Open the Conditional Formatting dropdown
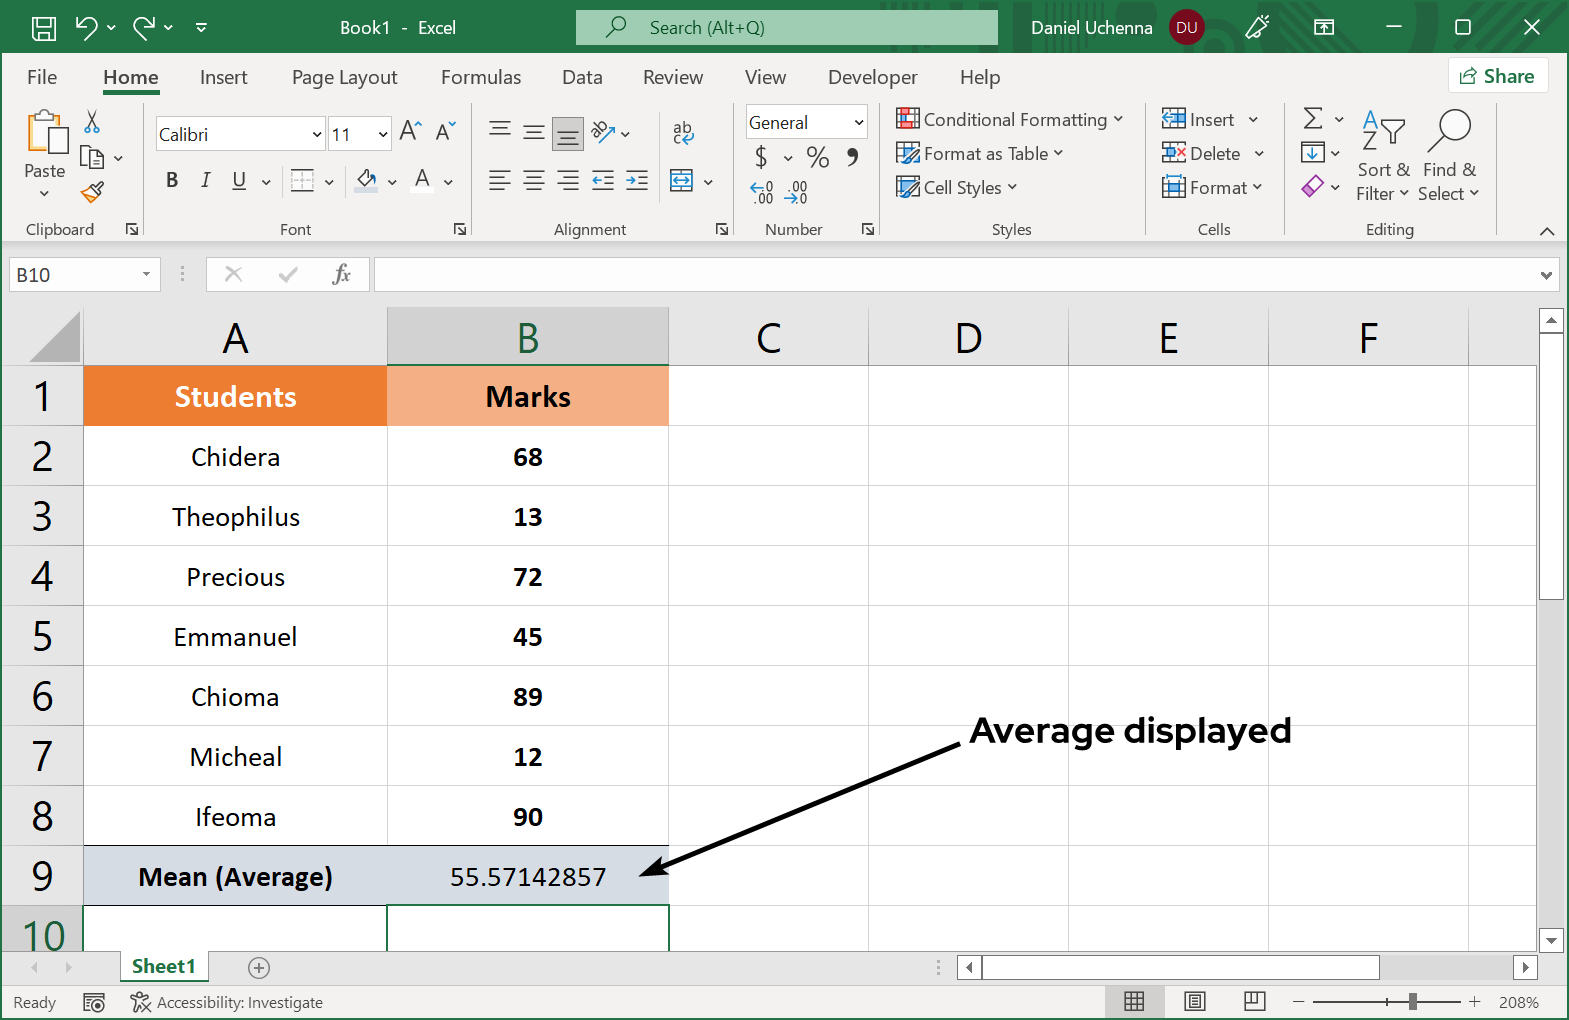Screen dimensions: 1569x1020 [x=1010, y=119]
